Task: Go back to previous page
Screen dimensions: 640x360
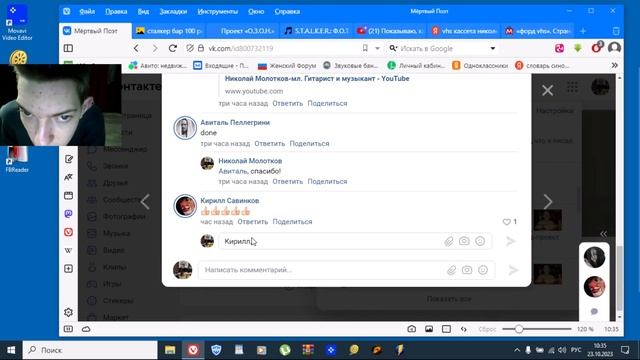Action: (x=136, y=48)
